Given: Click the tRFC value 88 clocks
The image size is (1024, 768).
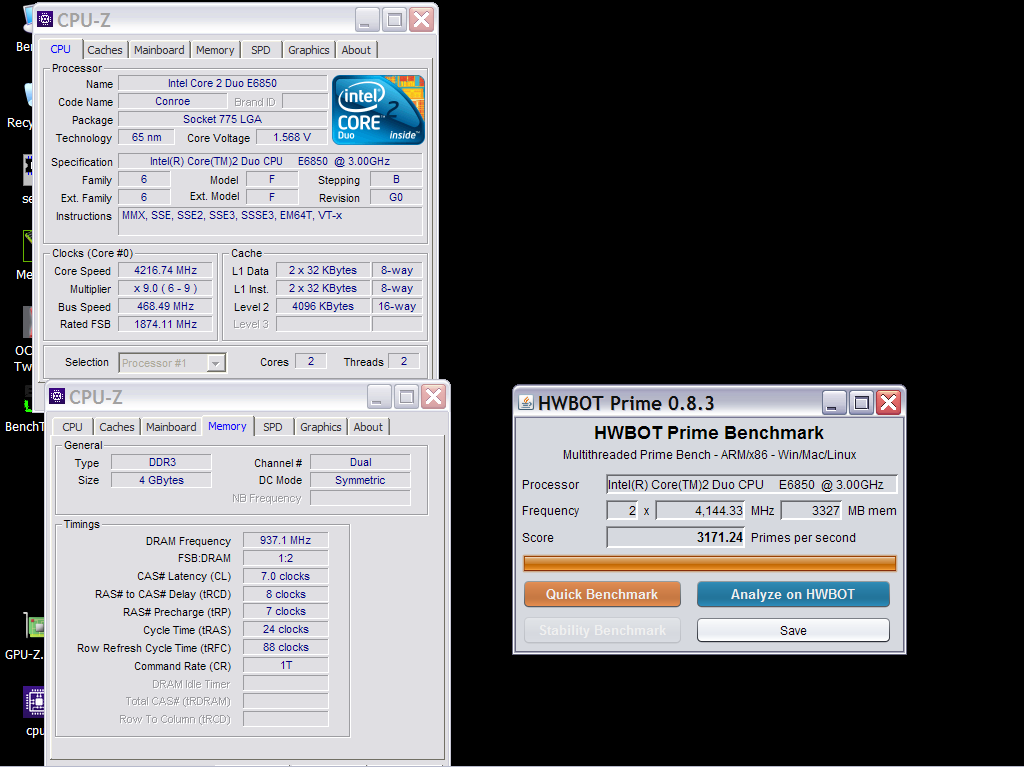Looking at the screenshot, I should (285, 648).
